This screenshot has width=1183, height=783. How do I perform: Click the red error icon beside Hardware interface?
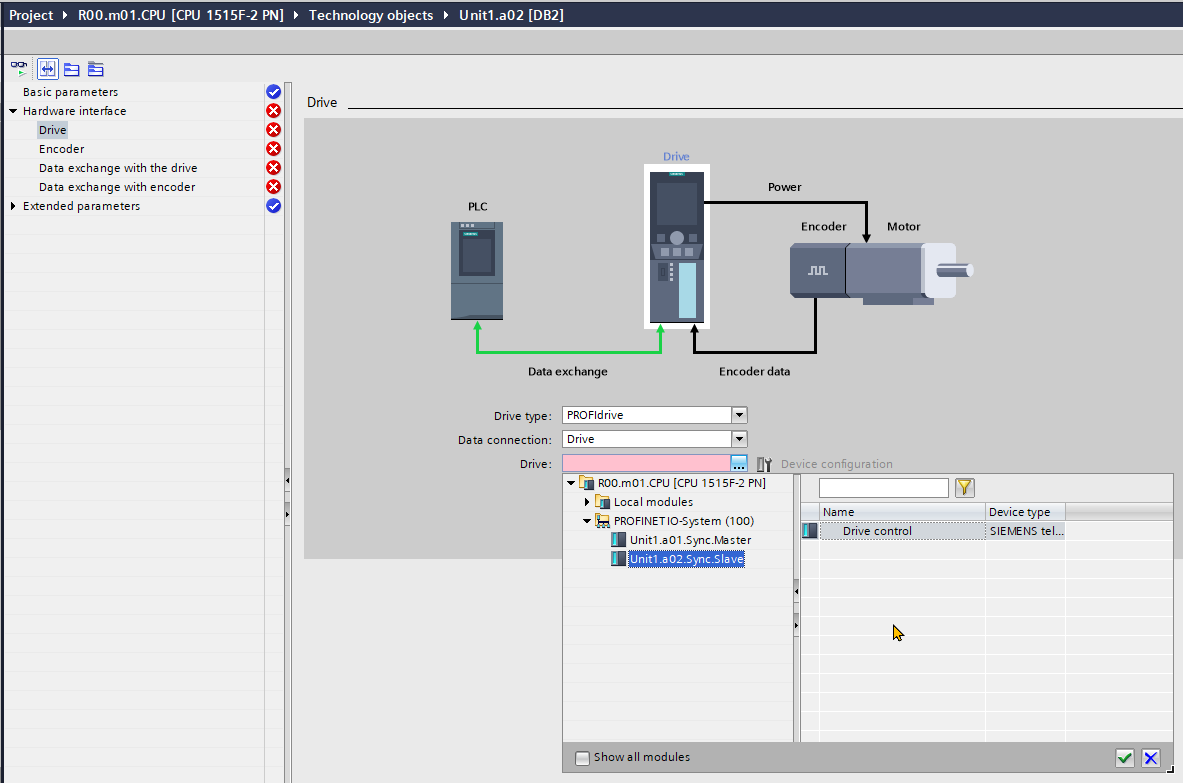[273, 111]
